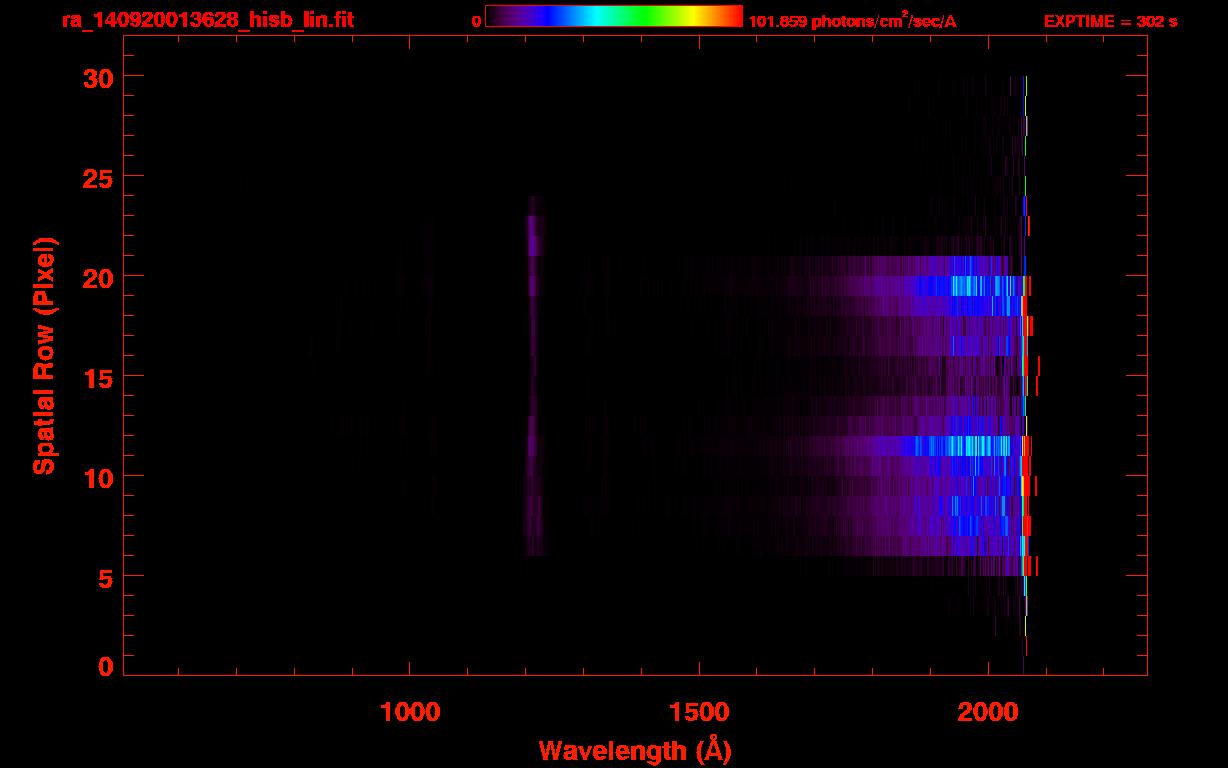1228x768 pixels.
Task: Click the x-axis tick label 1500
Action: [699, 712]
